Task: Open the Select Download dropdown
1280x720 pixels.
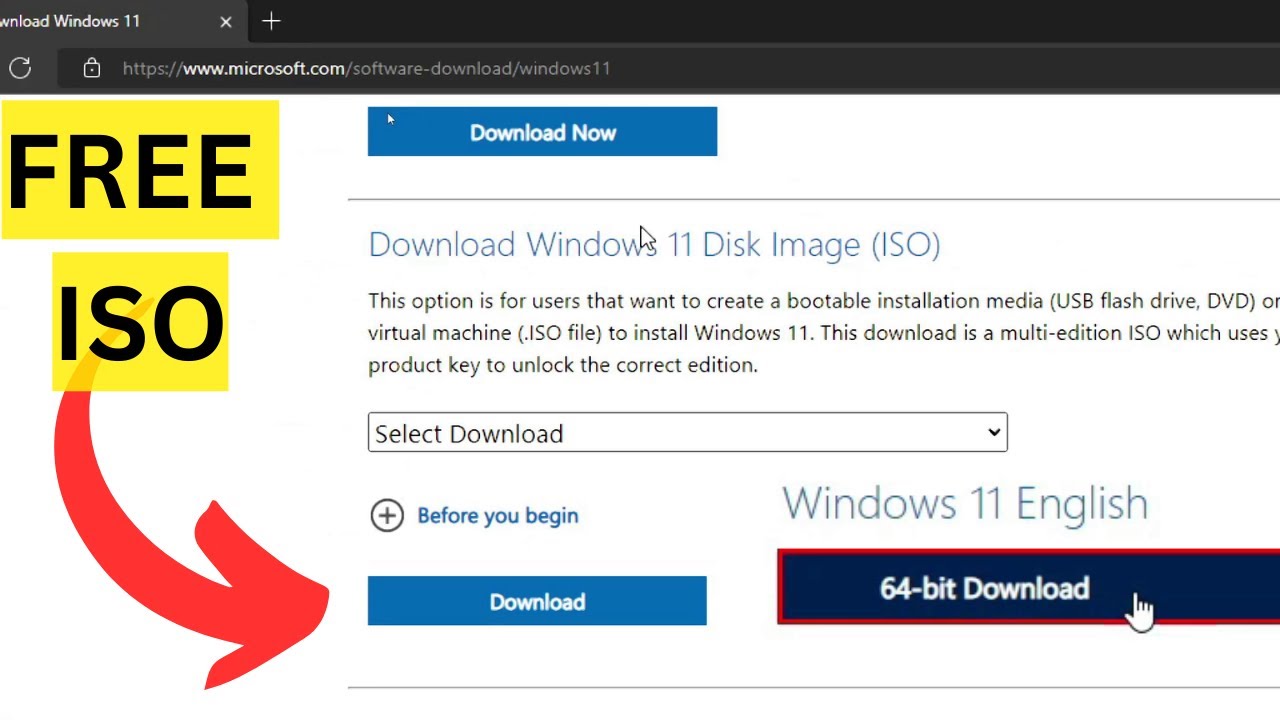Action: coord(687,433)
